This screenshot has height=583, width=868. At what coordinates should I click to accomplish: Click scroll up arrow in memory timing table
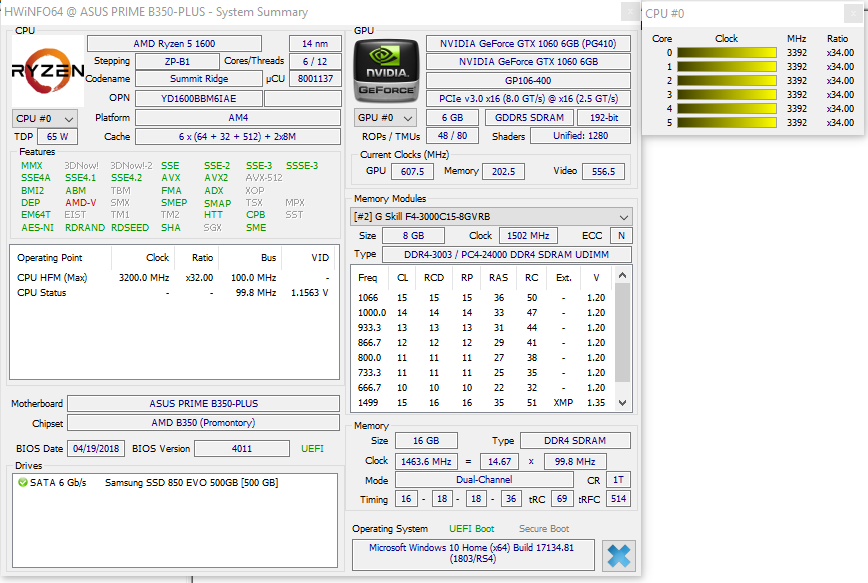[622, 275]
